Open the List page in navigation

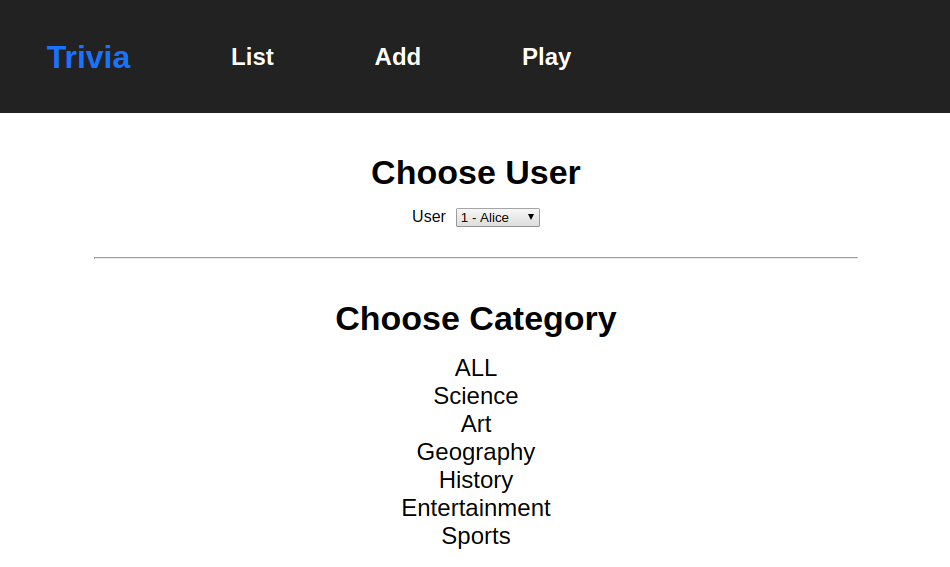pos(252,57)
